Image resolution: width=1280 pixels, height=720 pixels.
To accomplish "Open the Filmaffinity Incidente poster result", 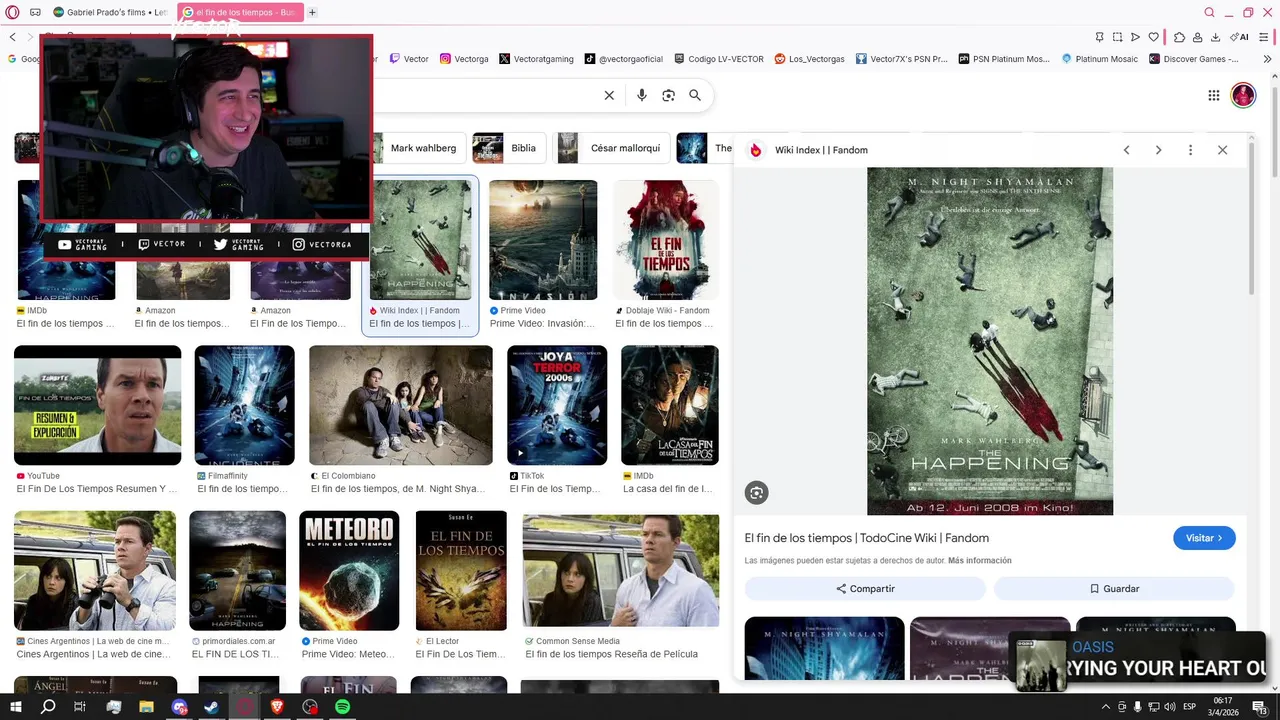I will pos(245,405).
